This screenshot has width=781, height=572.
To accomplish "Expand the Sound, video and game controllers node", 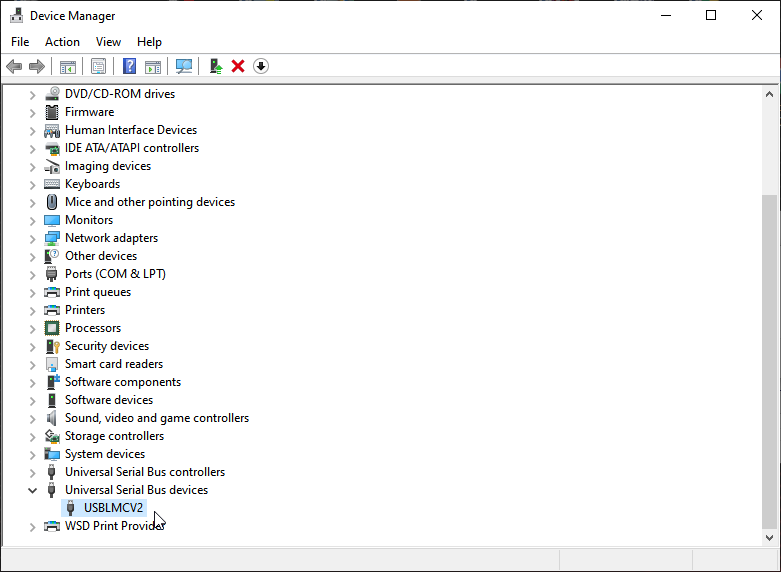I will [x=32, y=418].
